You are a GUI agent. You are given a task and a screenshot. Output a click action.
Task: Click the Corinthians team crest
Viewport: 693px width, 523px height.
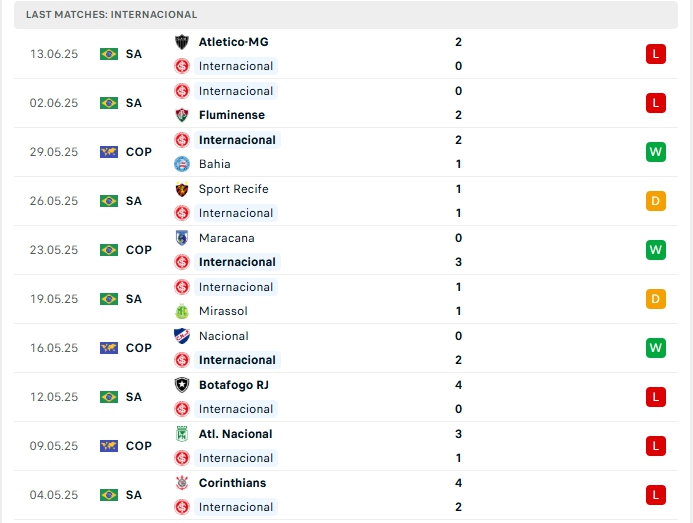[182, 483]
